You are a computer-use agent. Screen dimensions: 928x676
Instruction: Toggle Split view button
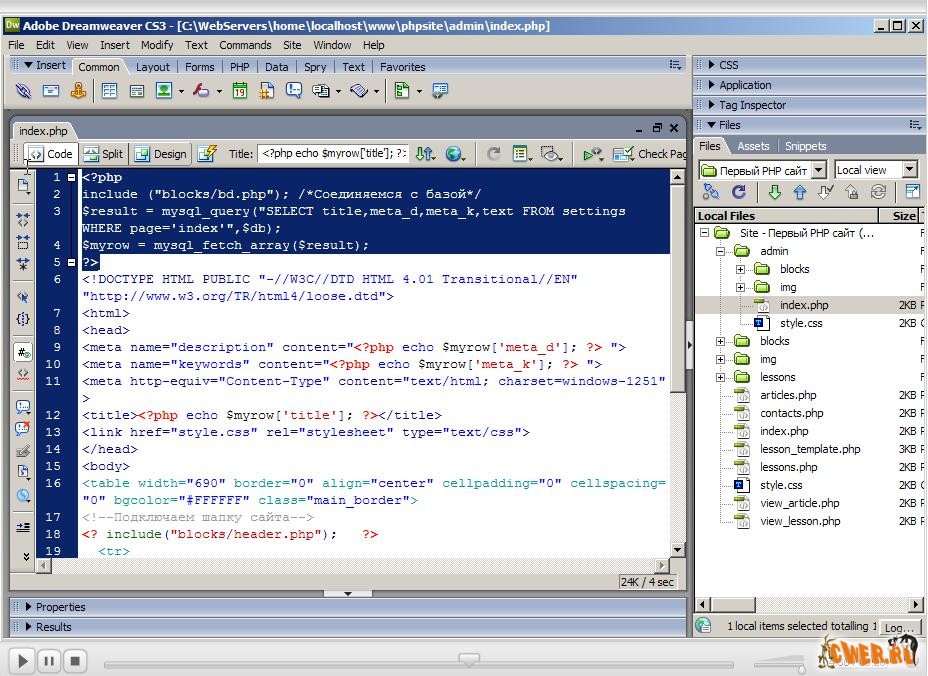(x=103, y=154)
